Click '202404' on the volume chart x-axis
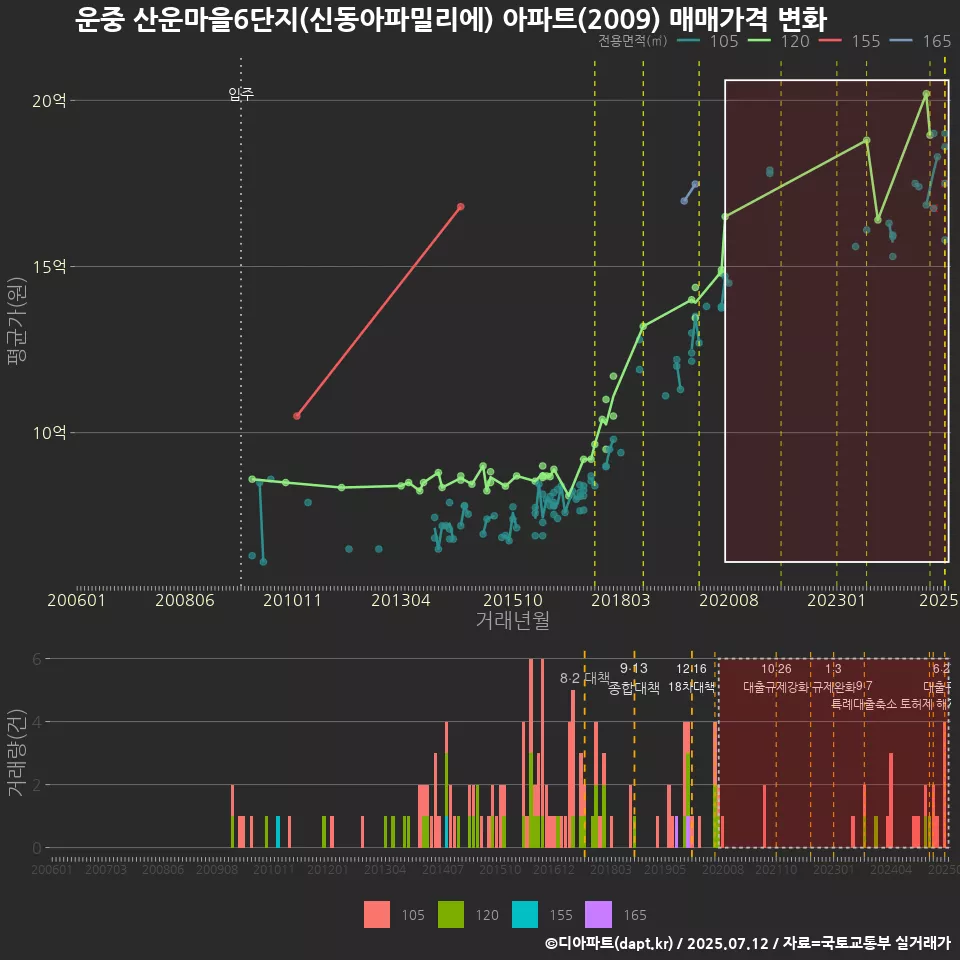 [891, 869]
